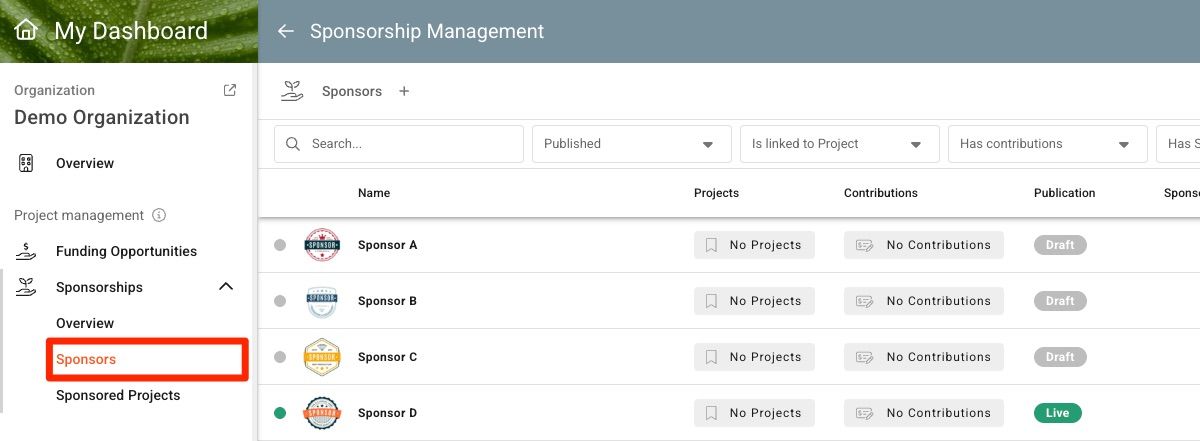Click the Search input field

tap(399, 144)
